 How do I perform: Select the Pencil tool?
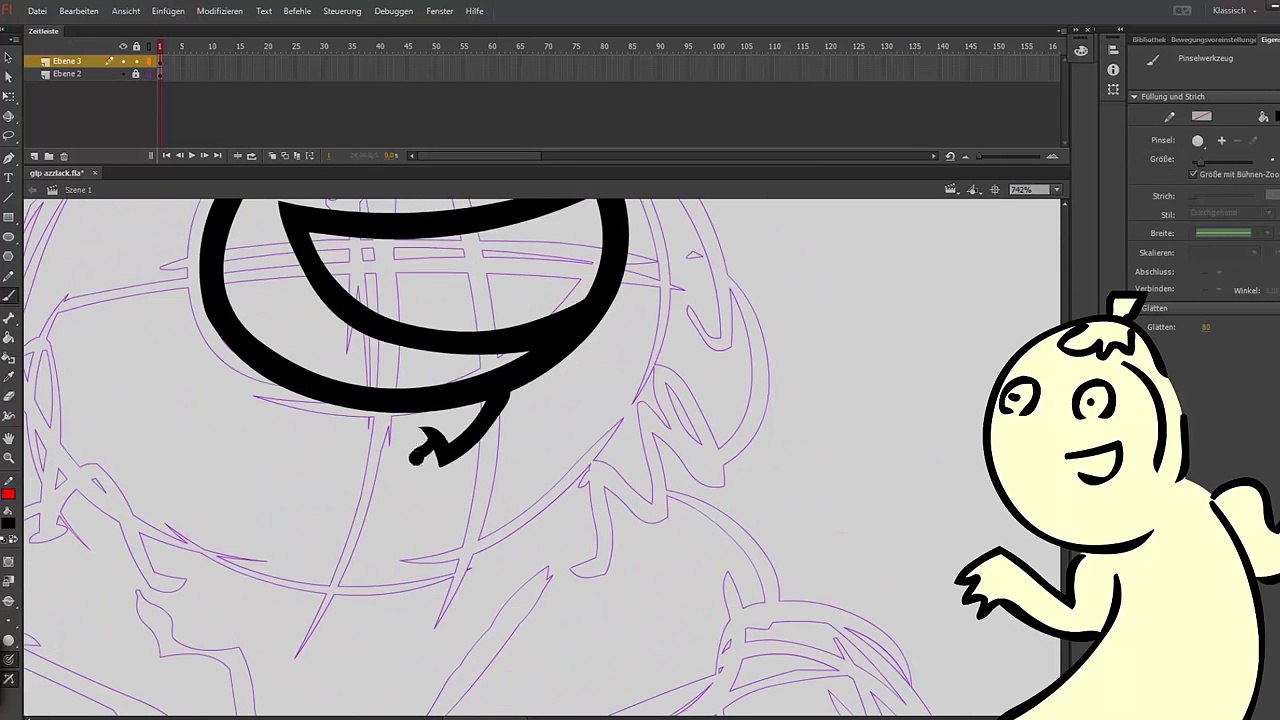point(8,277)
